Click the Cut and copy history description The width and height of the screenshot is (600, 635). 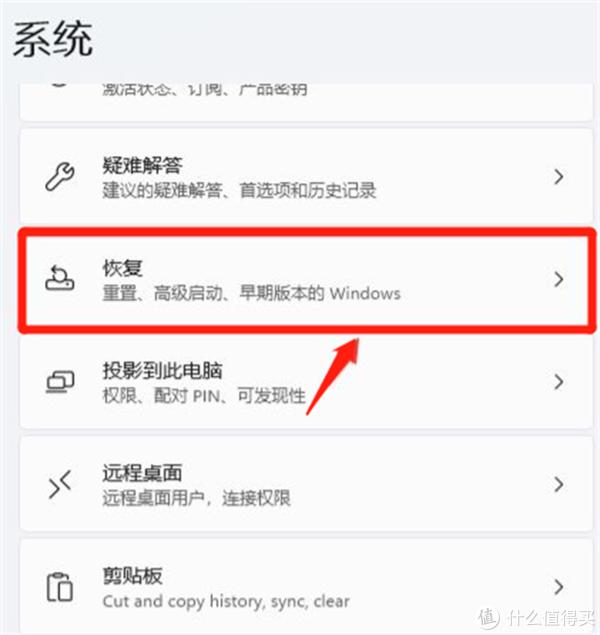point(226,601)
